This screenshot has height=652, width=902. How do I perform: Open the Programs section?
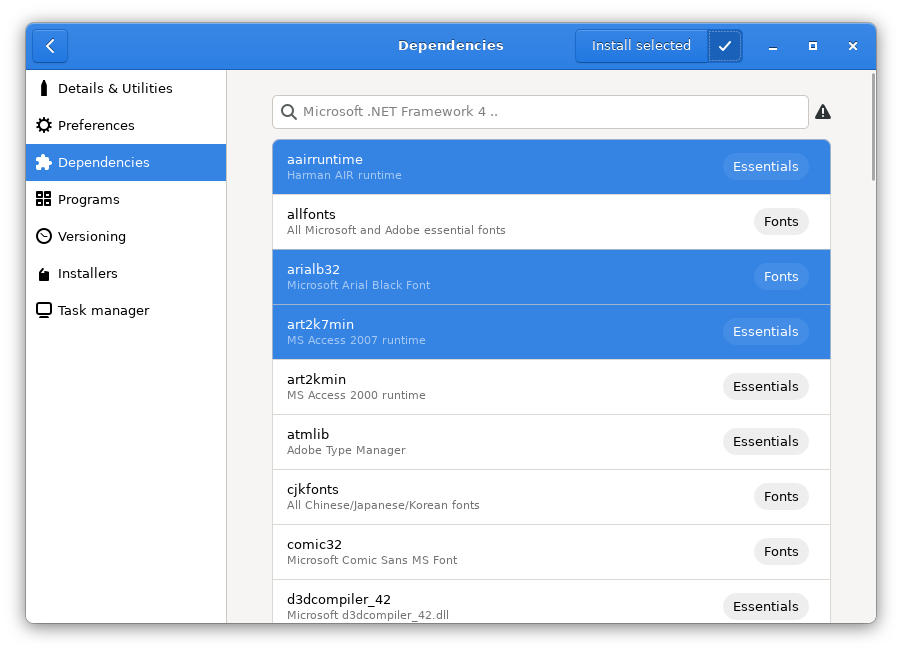click(126, 199)
